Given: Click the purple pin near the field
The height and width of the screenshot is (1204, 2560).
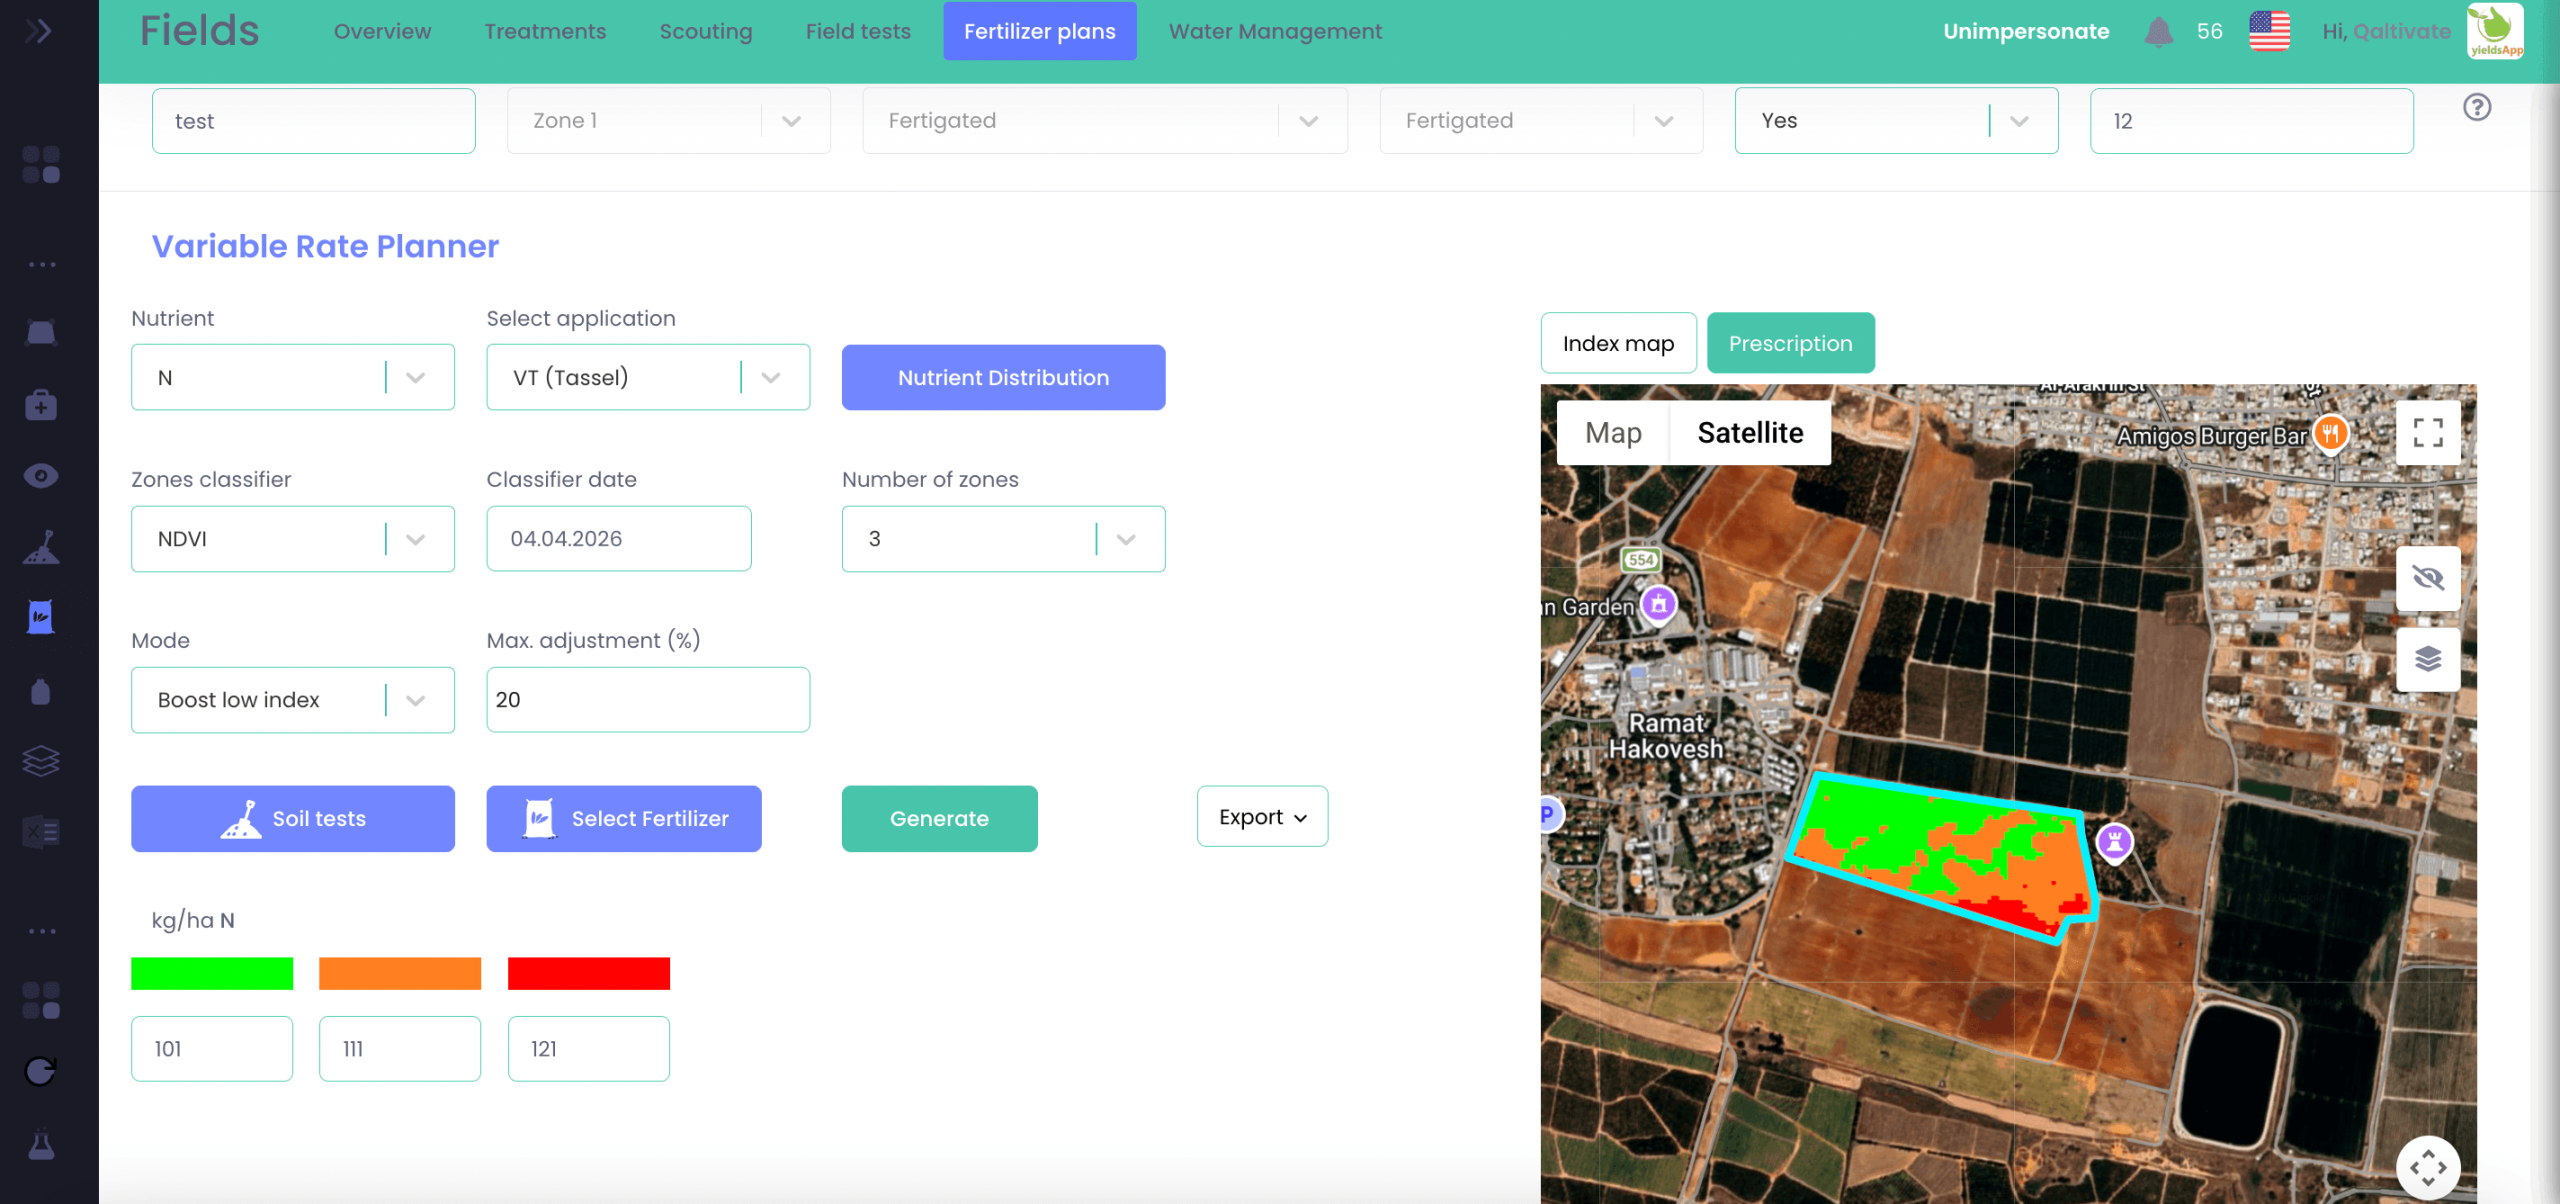Looking at the screenshot, I should (2114, 842).
